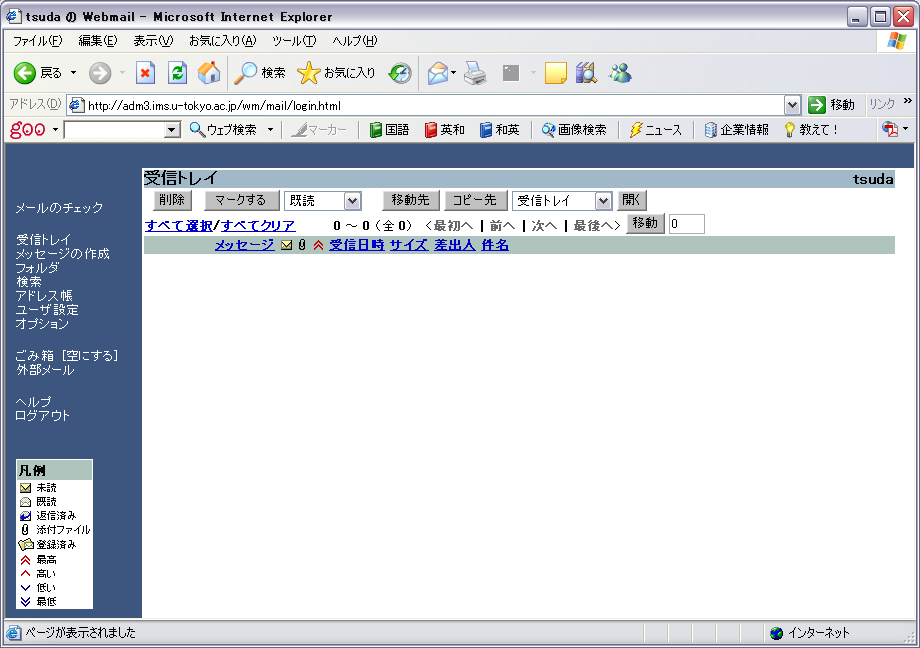
Task: Open Favorites (お気に入り) star button
Action: tap(336, 73)
